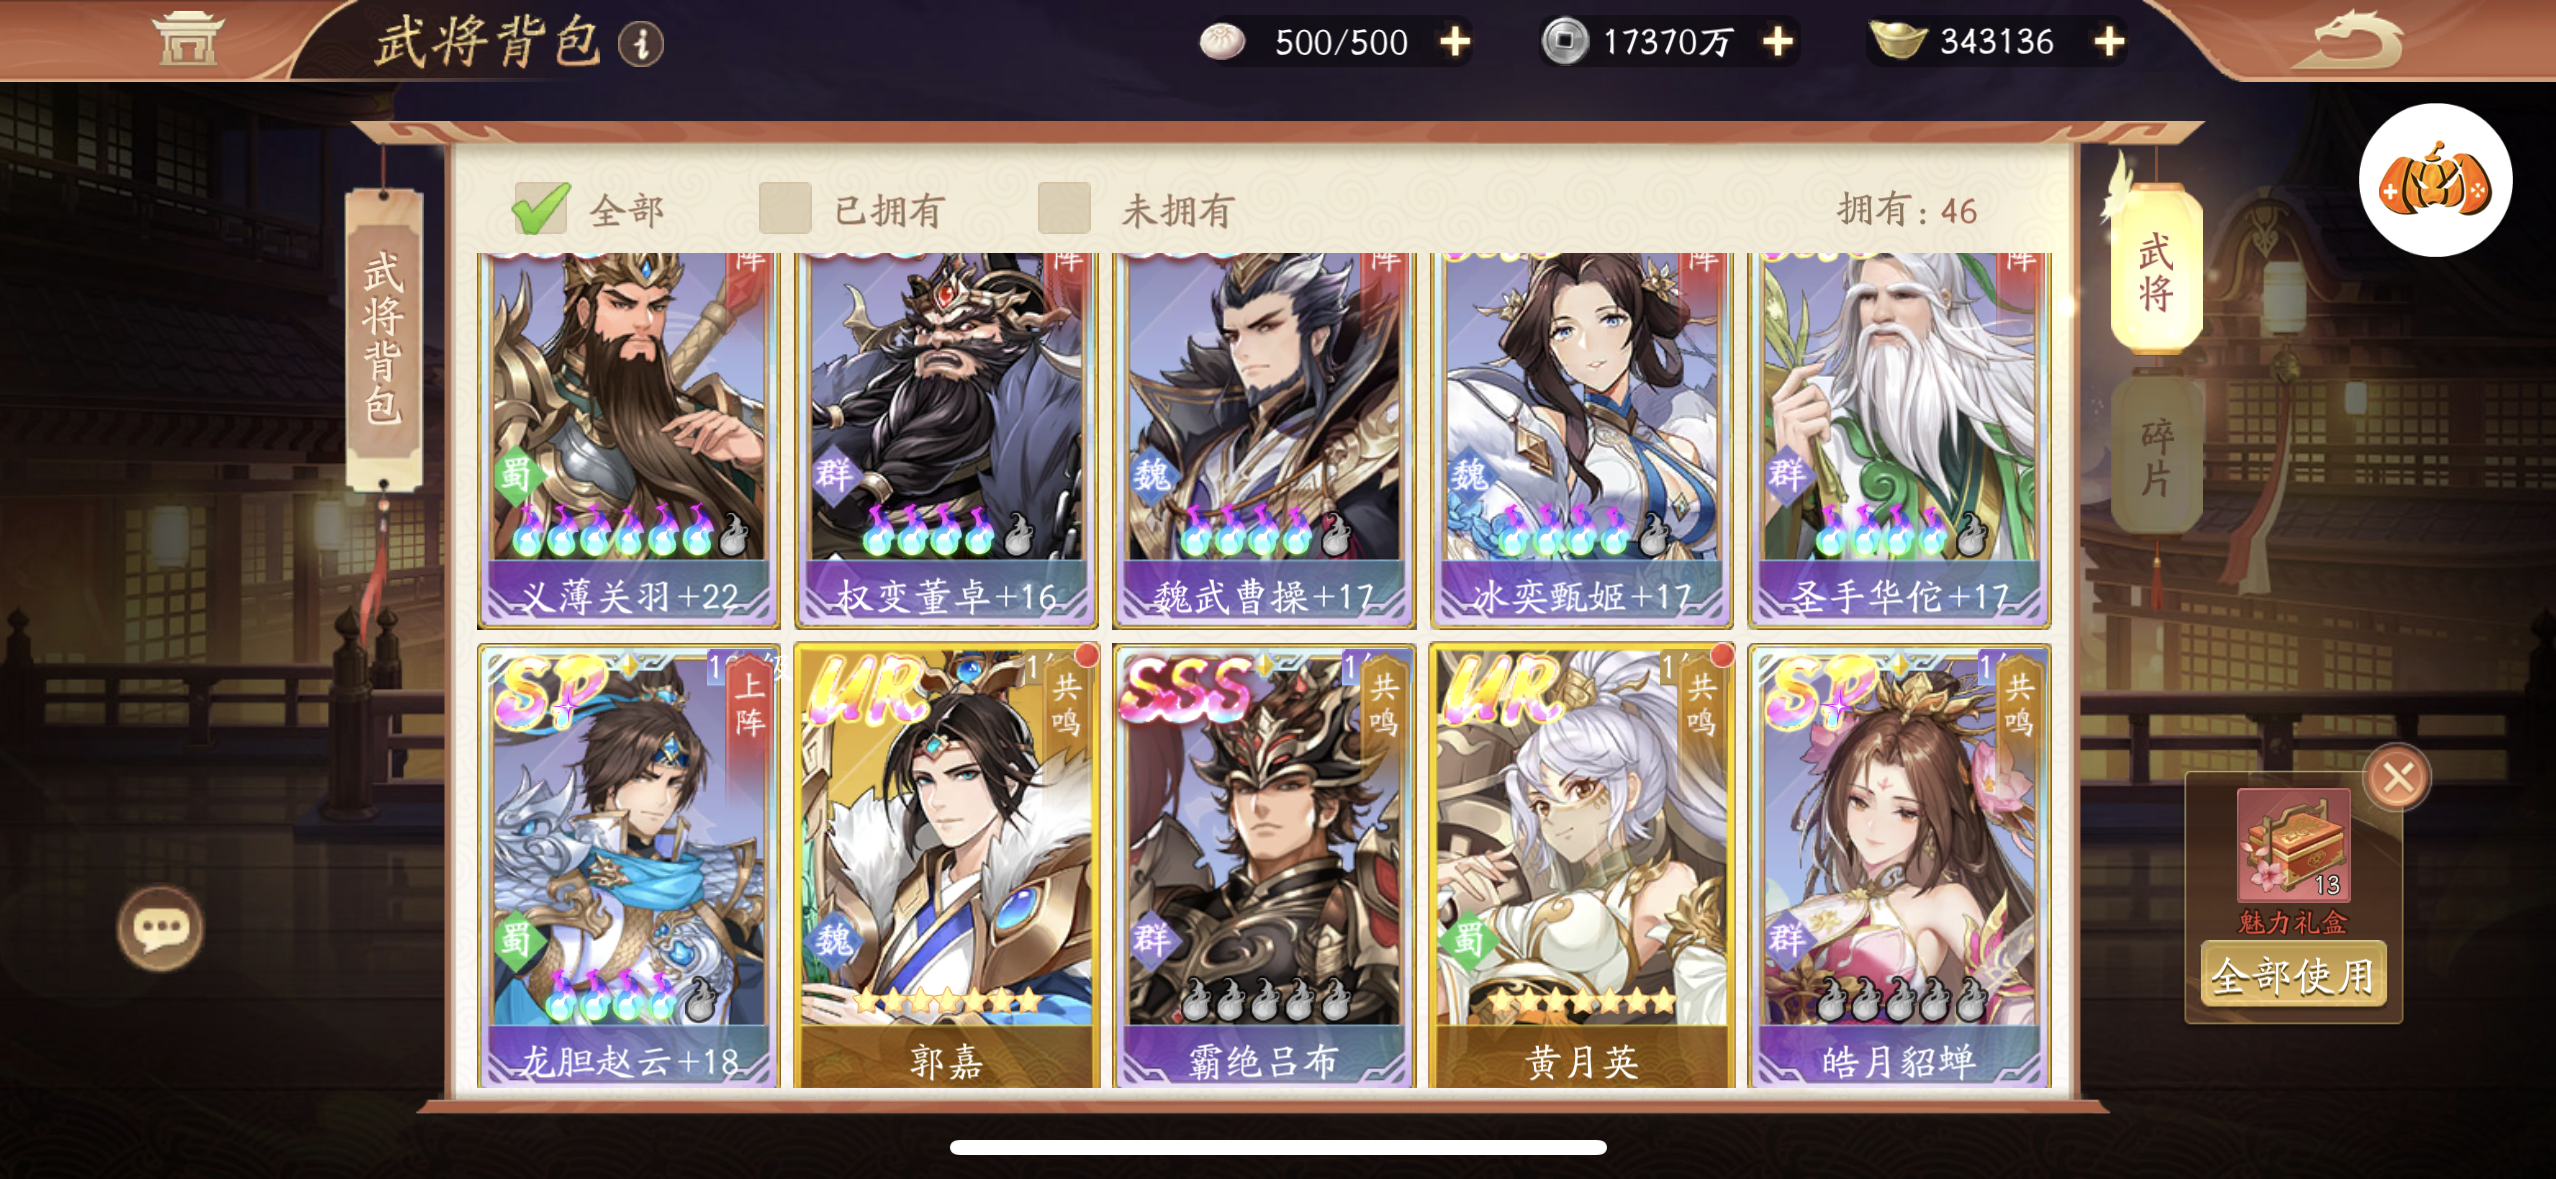Enable the 未拥有 filter checkbox
The height and width of the screenshot is (1179, 2556).
(x=1064, y=208)
